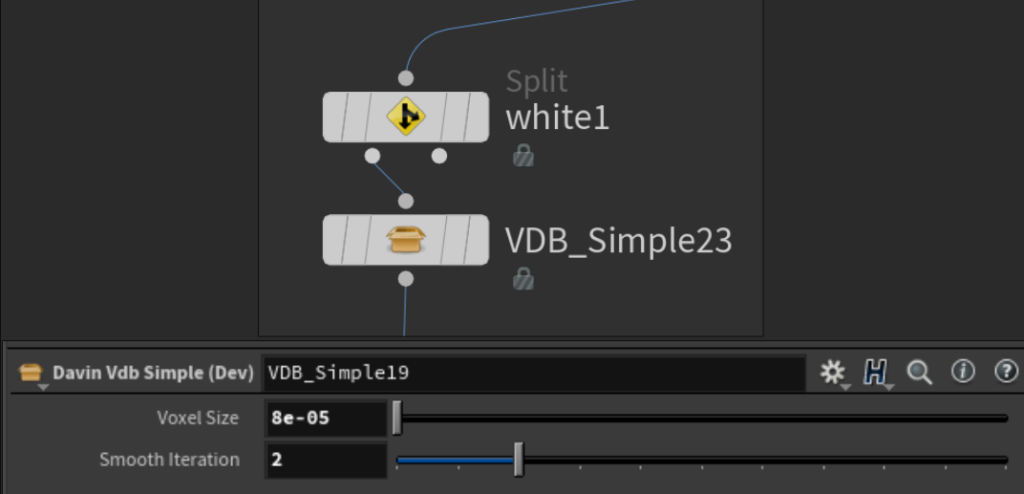Image resolution: width=1024 pixels, height=494 pixels.
Task: Click the white1 node's right output connector
Action: [x=440, y=156]
